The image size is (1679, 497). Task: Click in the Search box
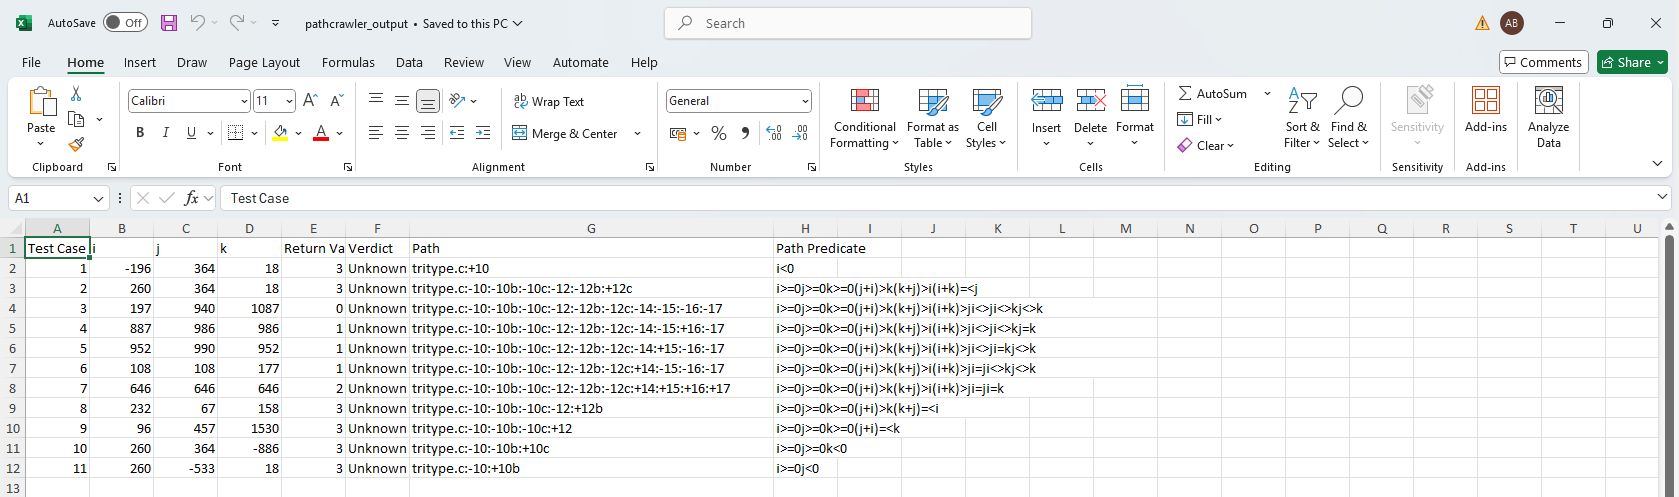tap(847, 23)
